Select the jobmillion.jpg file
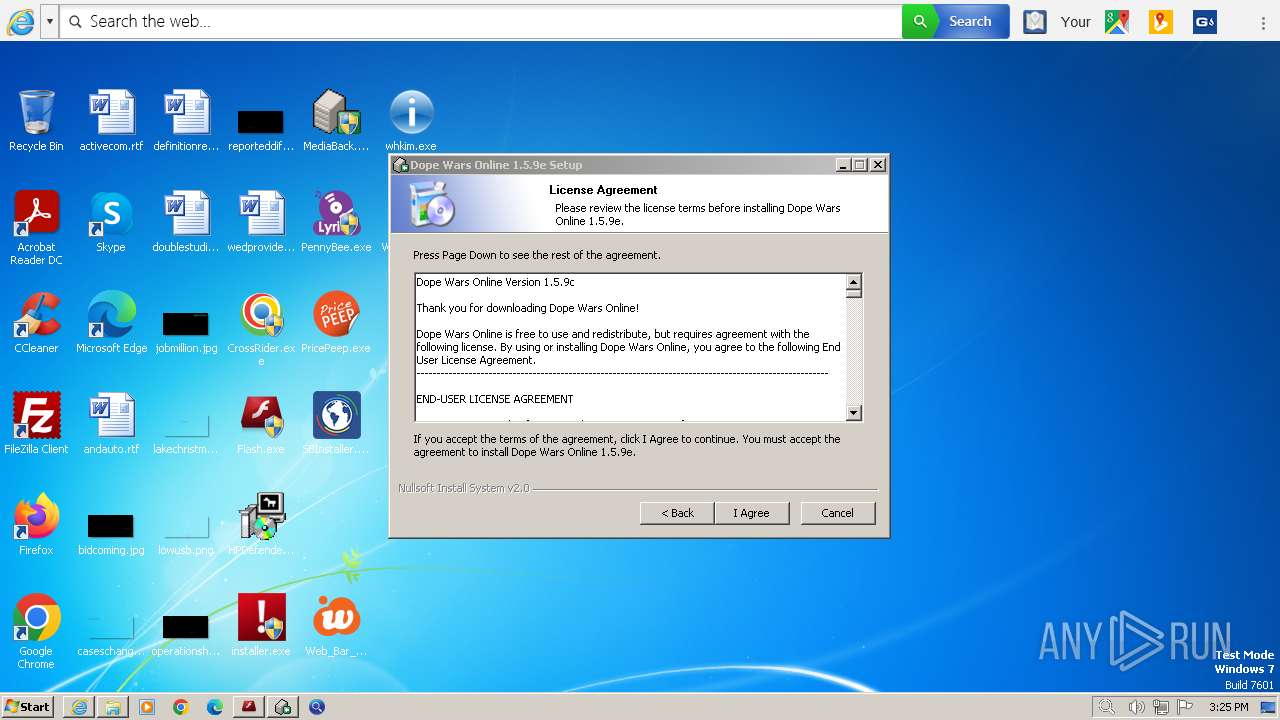 (186, 333)
